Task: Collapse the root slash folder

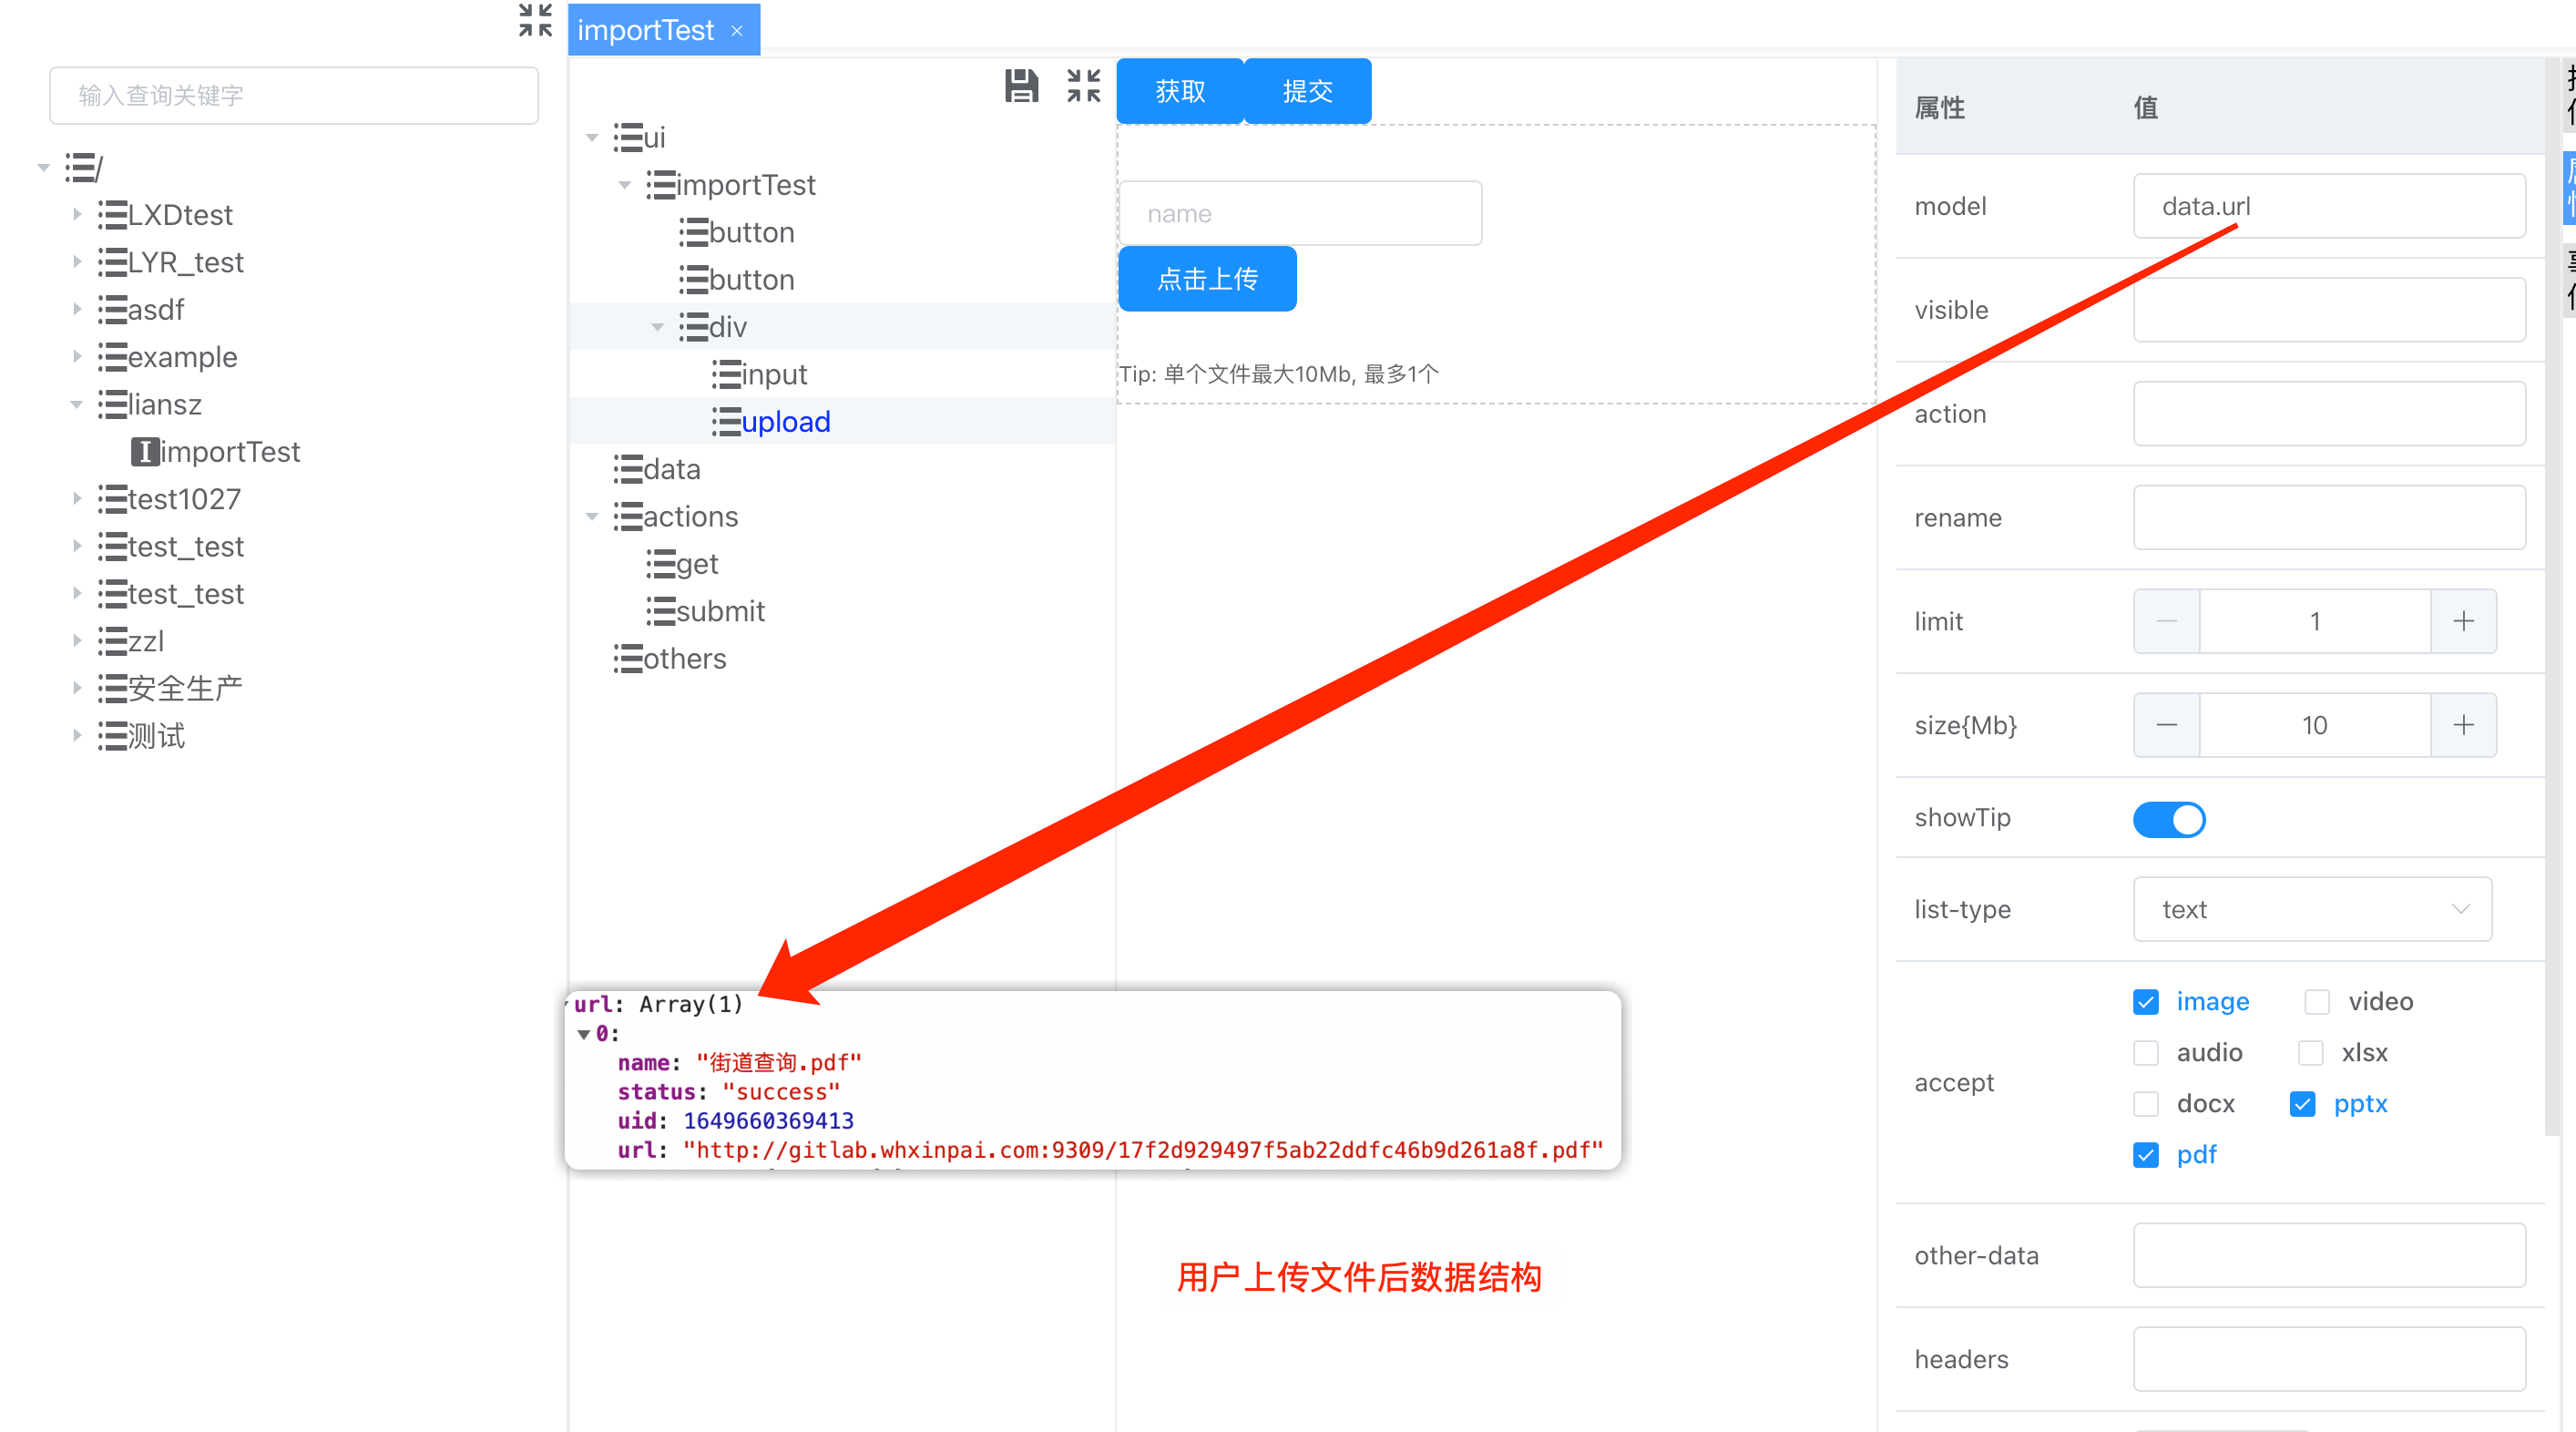Action: point(44,168)
